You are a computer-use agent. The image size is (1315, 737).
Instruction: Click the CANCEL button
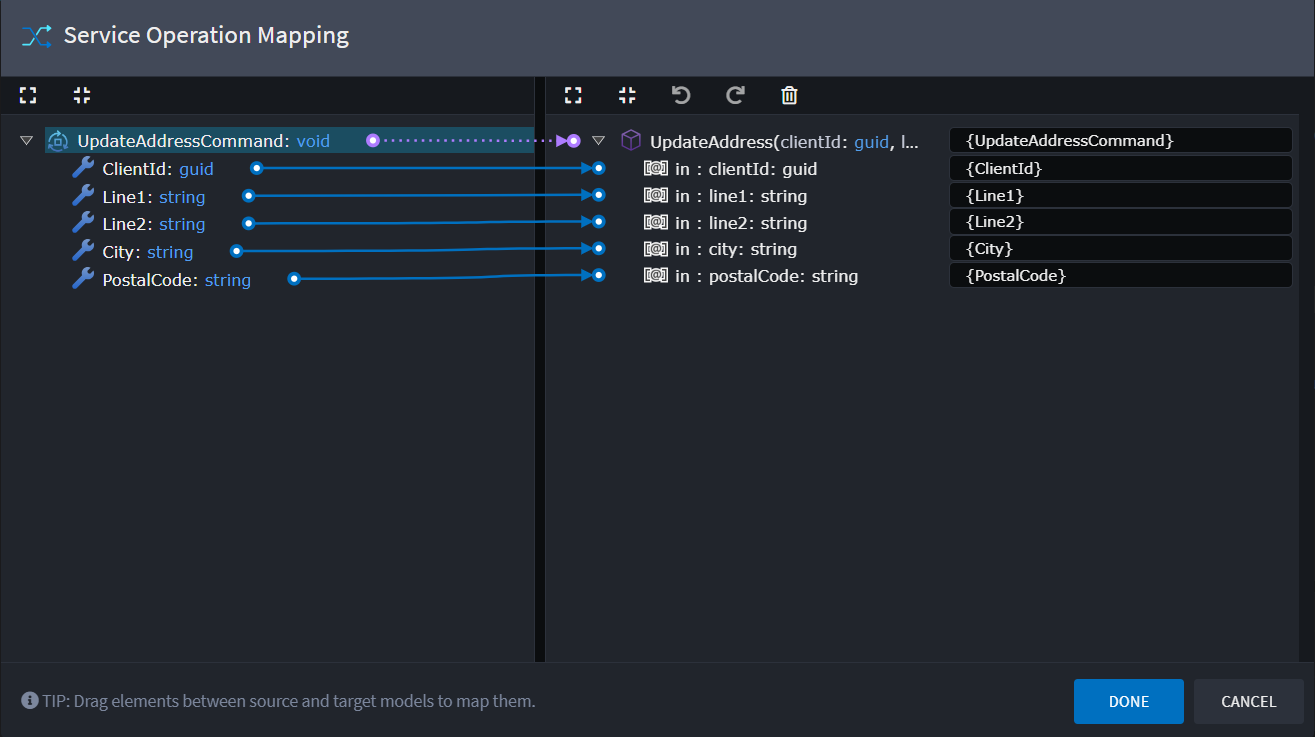pyautogui.click(x=1249, y=702)
